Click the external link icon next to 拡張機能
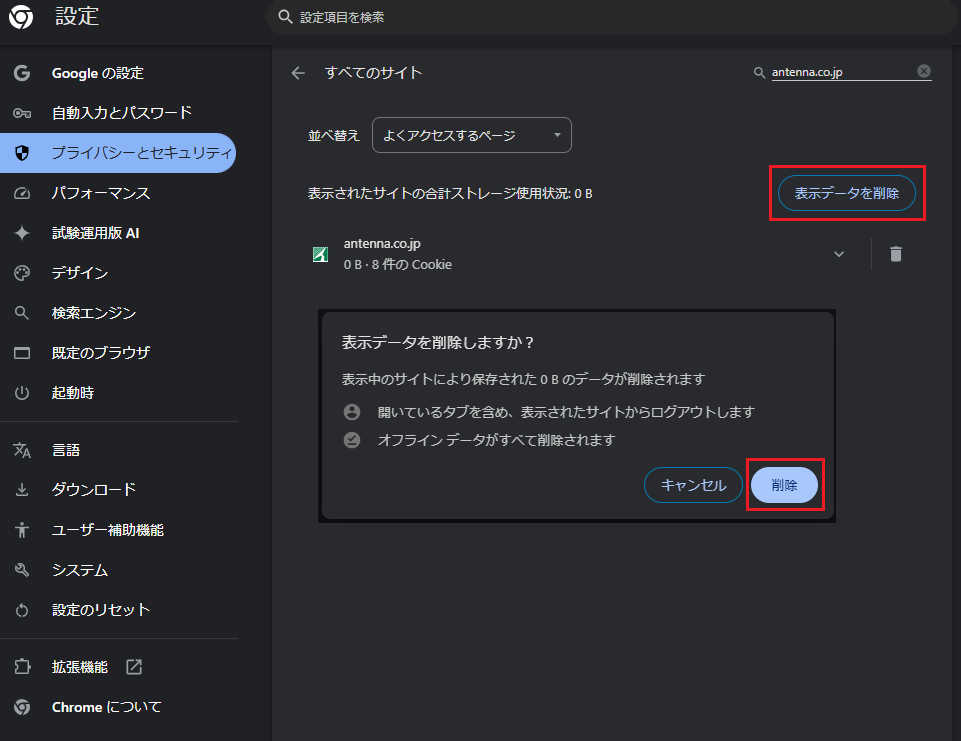This screenshot has width=961, height=741. coord(133,667)
